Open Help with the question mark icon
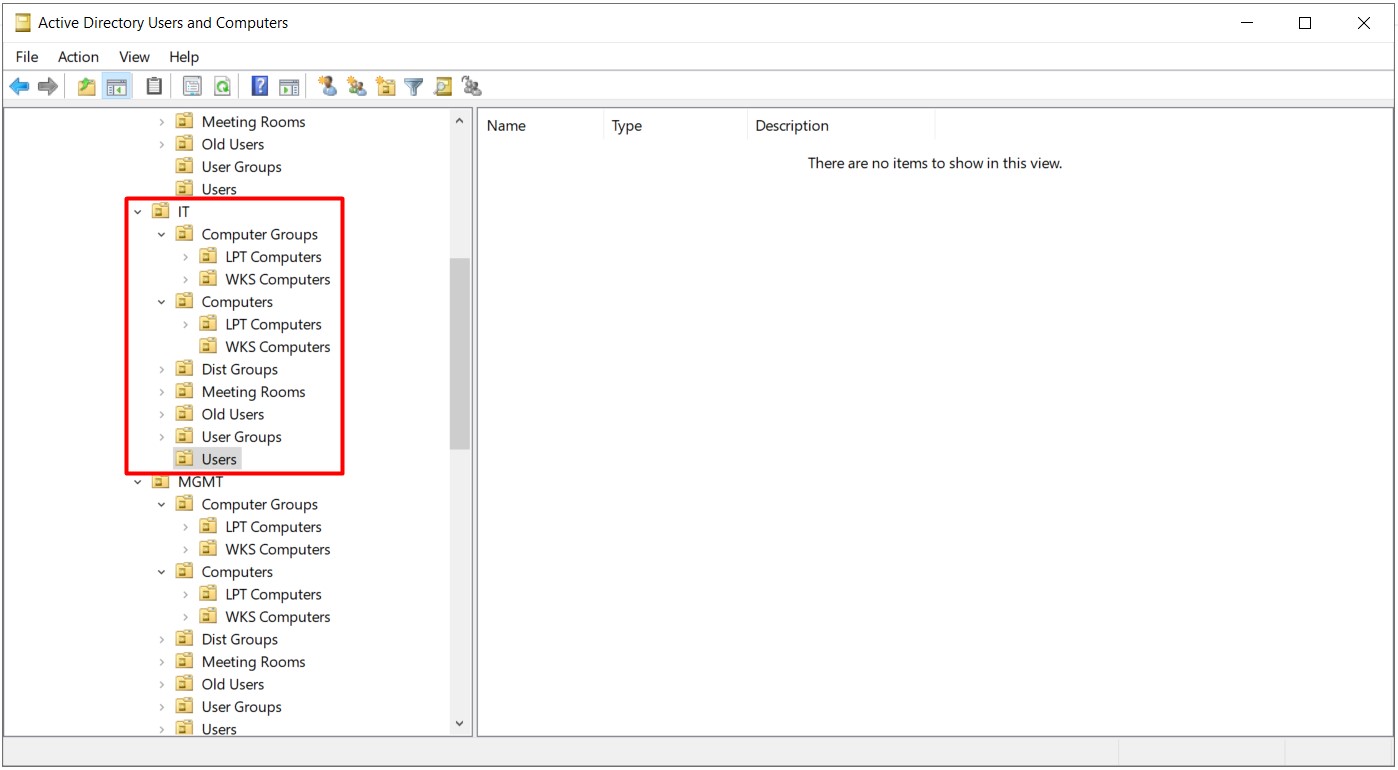 click(x=260, y=87)
